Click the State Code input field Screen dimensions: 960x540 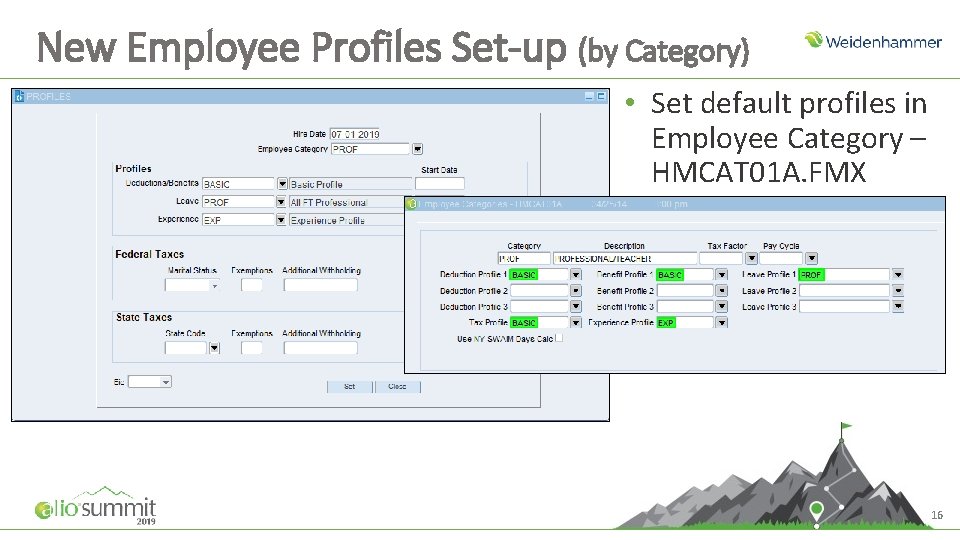(x=186, y=348)
